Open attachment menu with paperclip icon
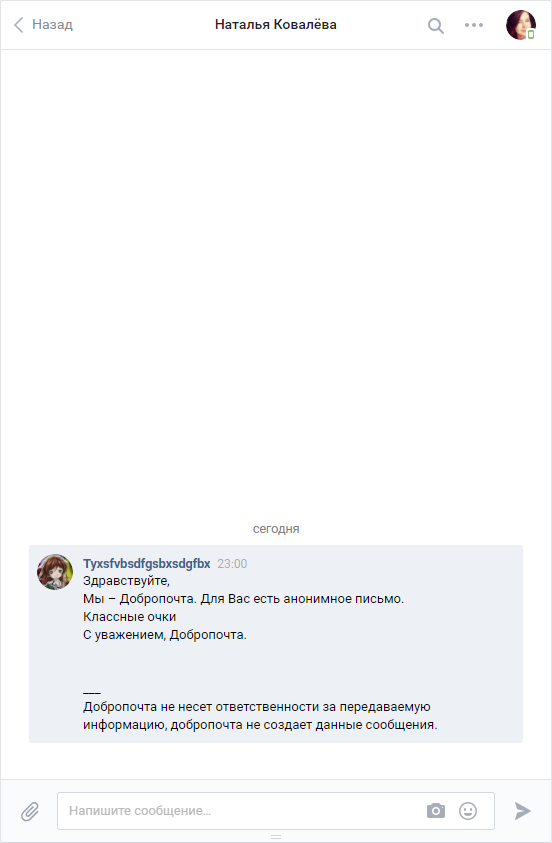 click(x=30, y=811)
